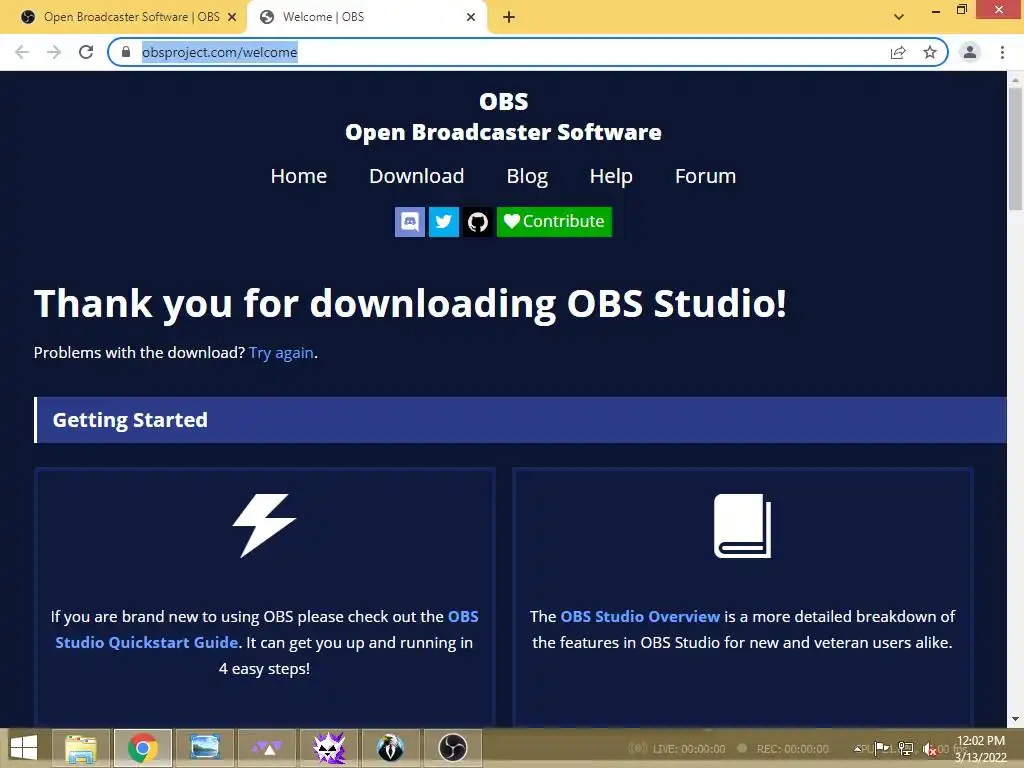The image size is (1024, 768).
Task: Click the browser forward arrow
Action: tap(54, 52)
